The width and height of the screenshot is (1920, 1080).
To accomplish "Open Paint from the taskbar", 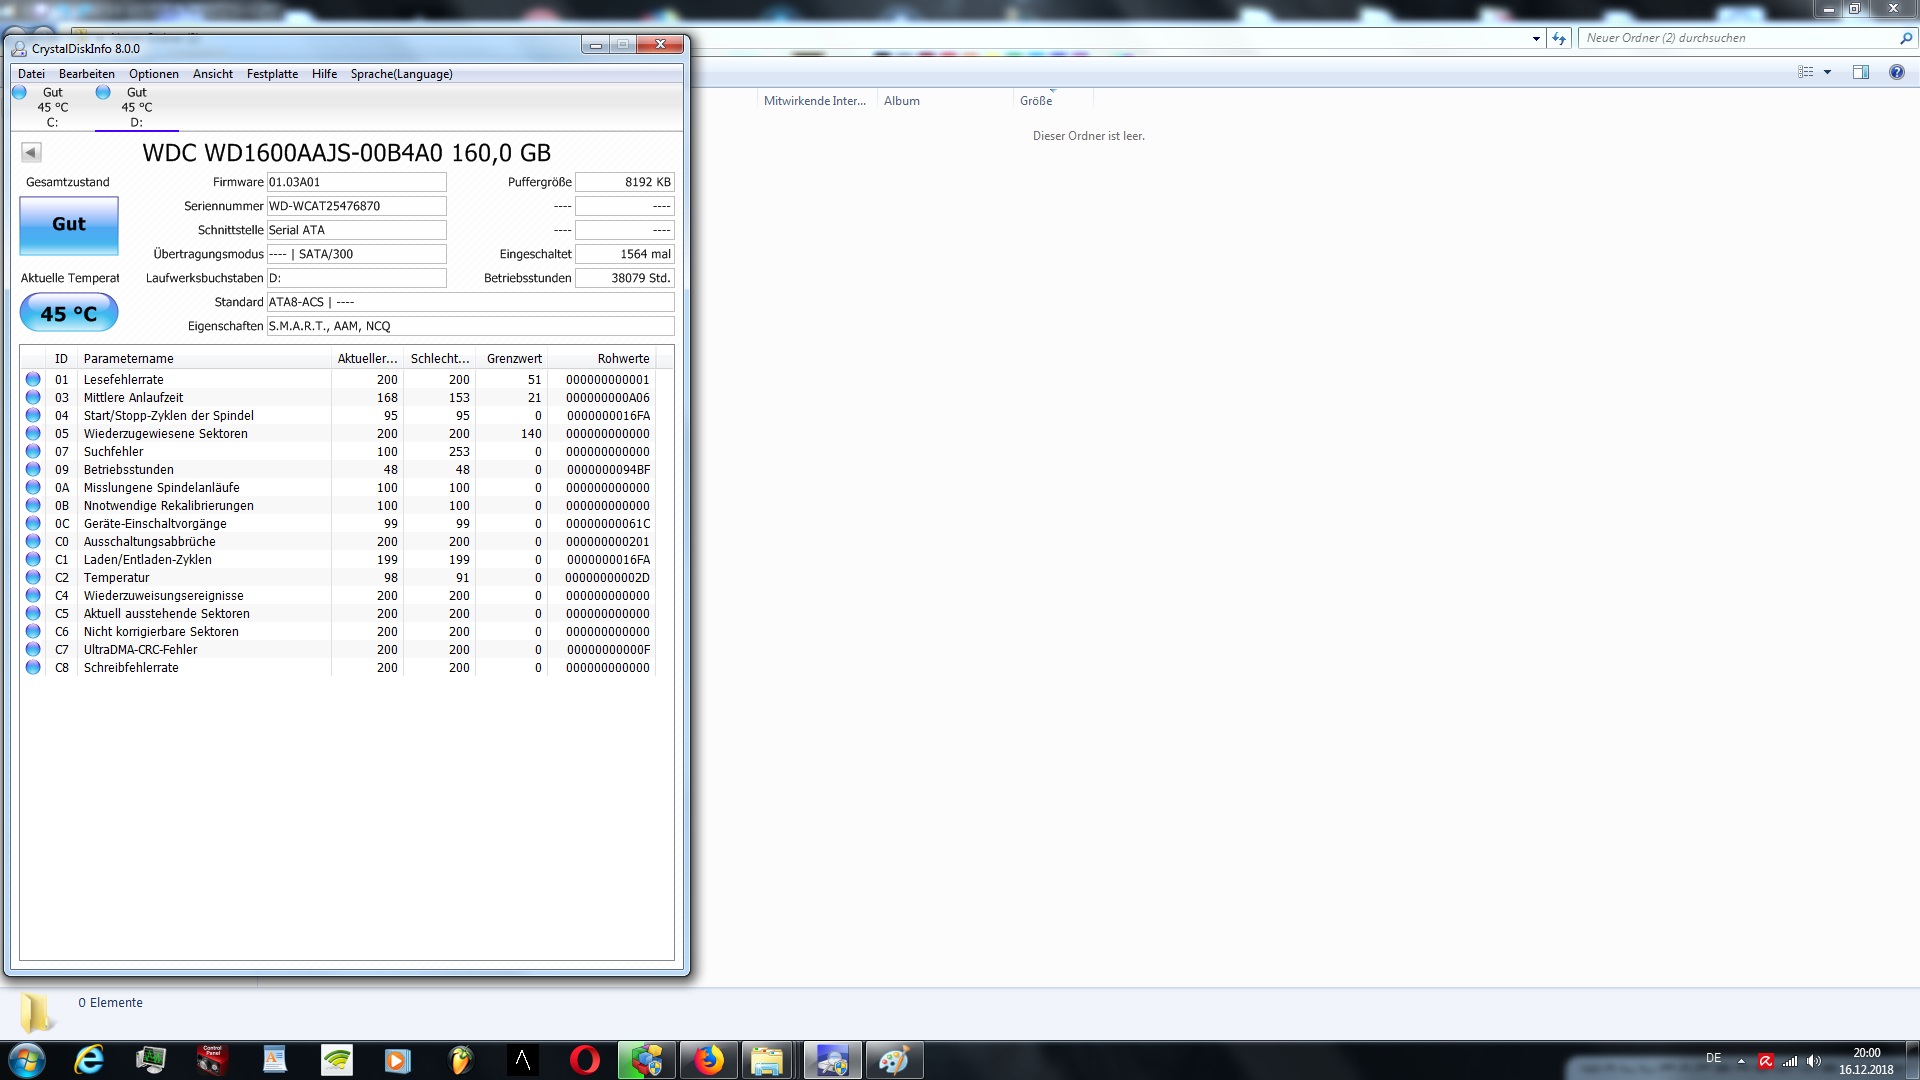I will tap(893, 1060).
